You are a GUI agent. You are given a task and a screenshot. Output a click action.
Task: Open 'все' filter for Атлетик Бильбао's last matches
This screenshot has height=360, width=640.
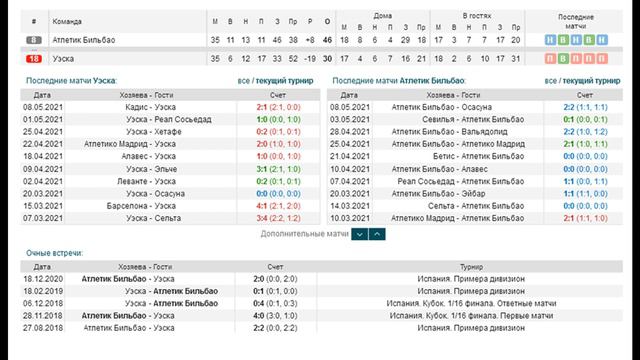[x=550, y=81]
